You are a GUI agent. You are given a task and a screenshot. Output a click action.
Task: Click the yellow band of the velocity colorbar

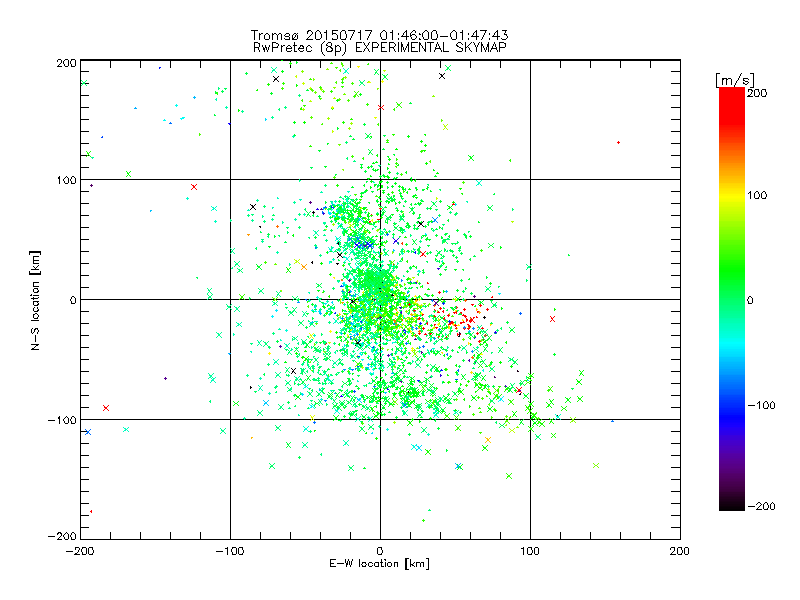pos(732,196)
